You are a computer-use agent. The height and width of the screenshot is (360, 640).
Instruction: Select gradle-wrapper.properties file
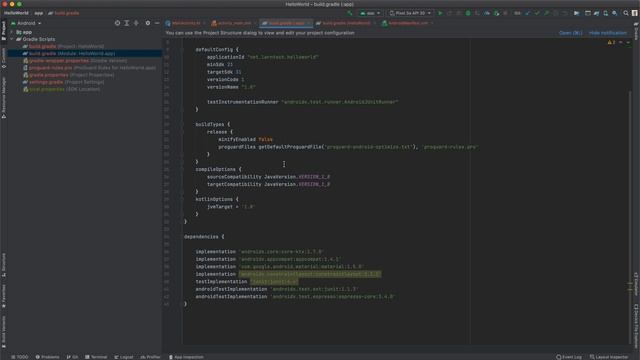click(x=85, y=61)
